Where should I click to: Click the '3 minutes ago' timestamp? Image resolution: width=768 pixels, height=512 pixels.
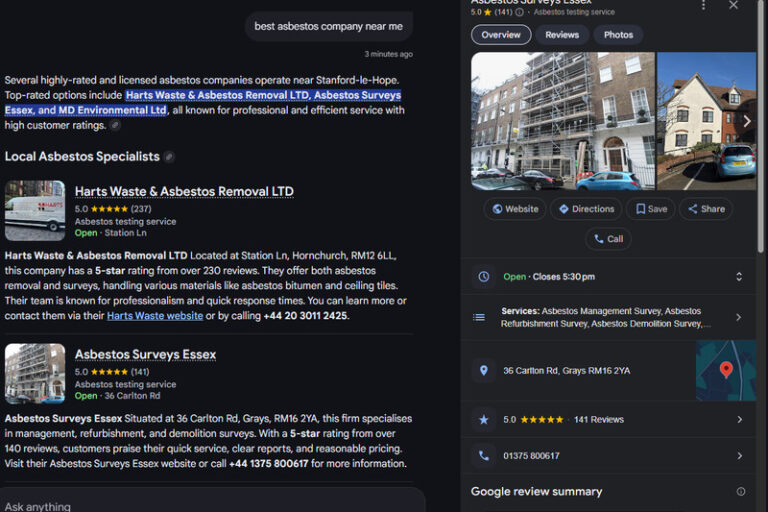coord(388,54)
